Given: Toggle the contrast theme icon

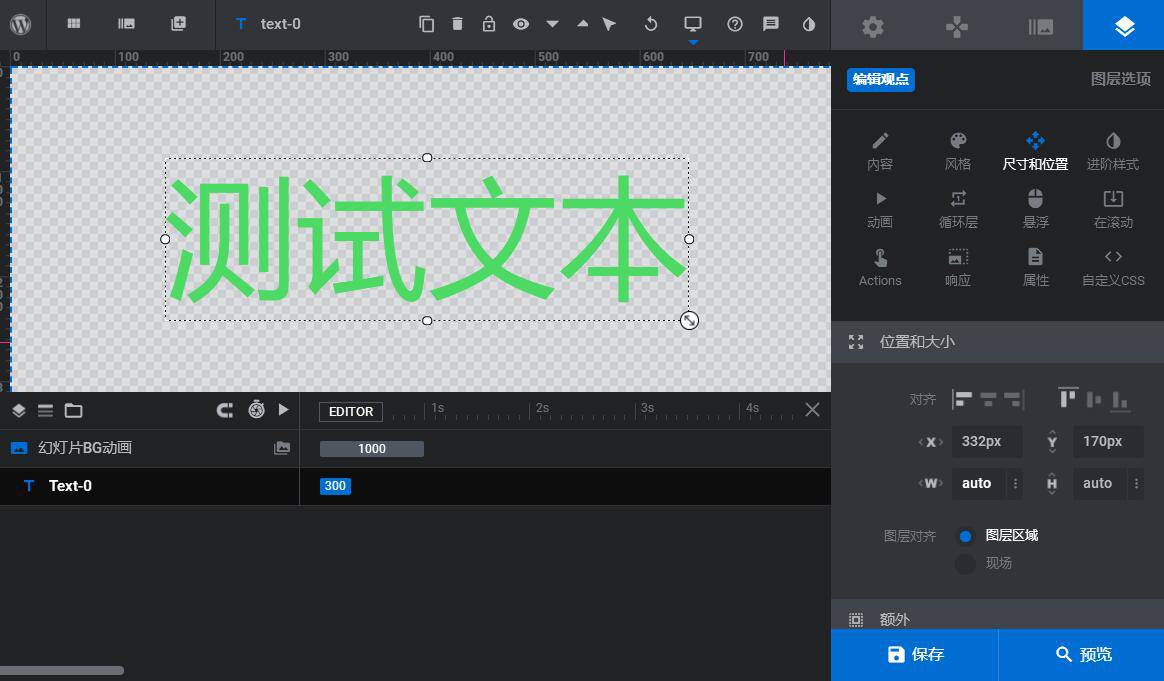Looking at the screenshot, I should (809, 24).
